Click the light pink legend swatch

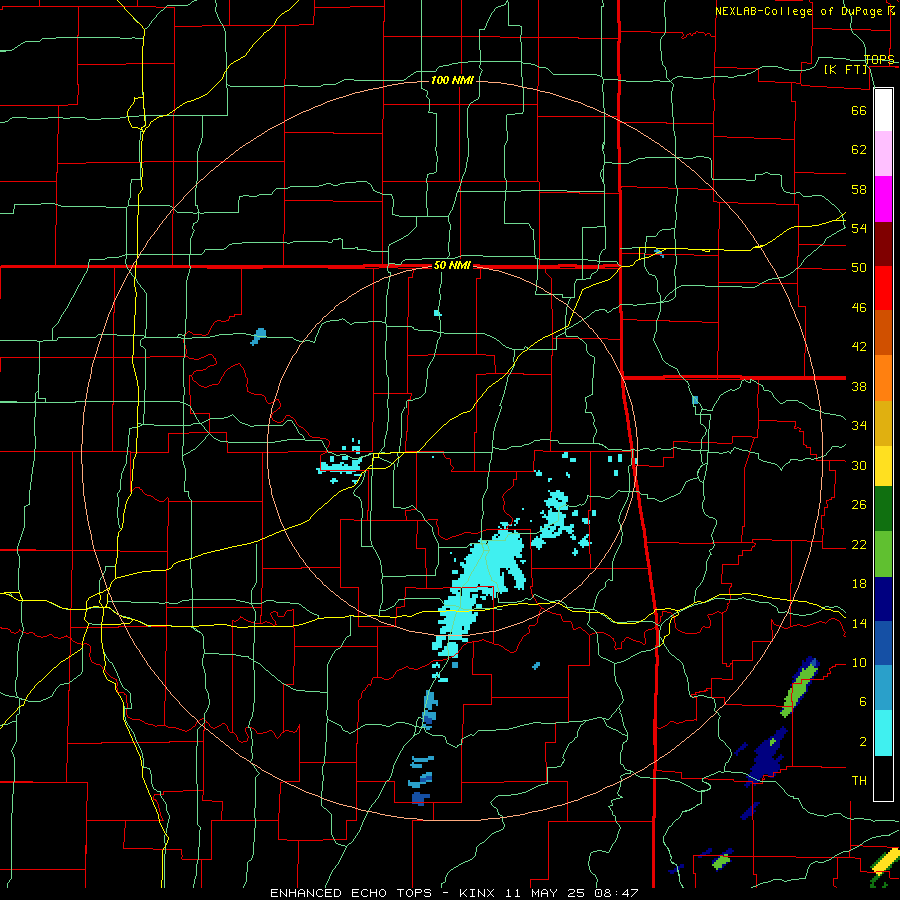coord(883,153)
